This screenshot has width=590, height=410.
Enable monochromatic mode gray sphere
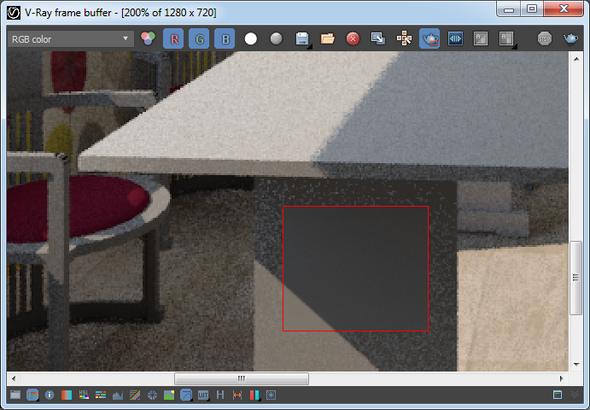click(x=276, y=39)
